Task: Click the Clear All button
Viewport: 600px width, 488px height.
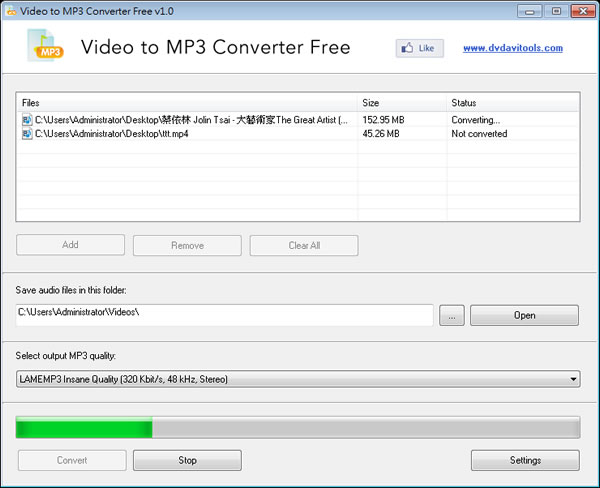Action: pos(304,245)
